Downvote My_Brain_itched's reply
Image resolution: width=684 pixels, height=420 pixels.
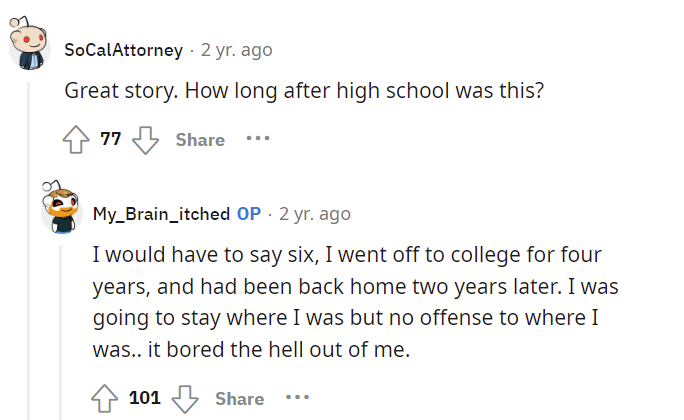click(185, 399)
